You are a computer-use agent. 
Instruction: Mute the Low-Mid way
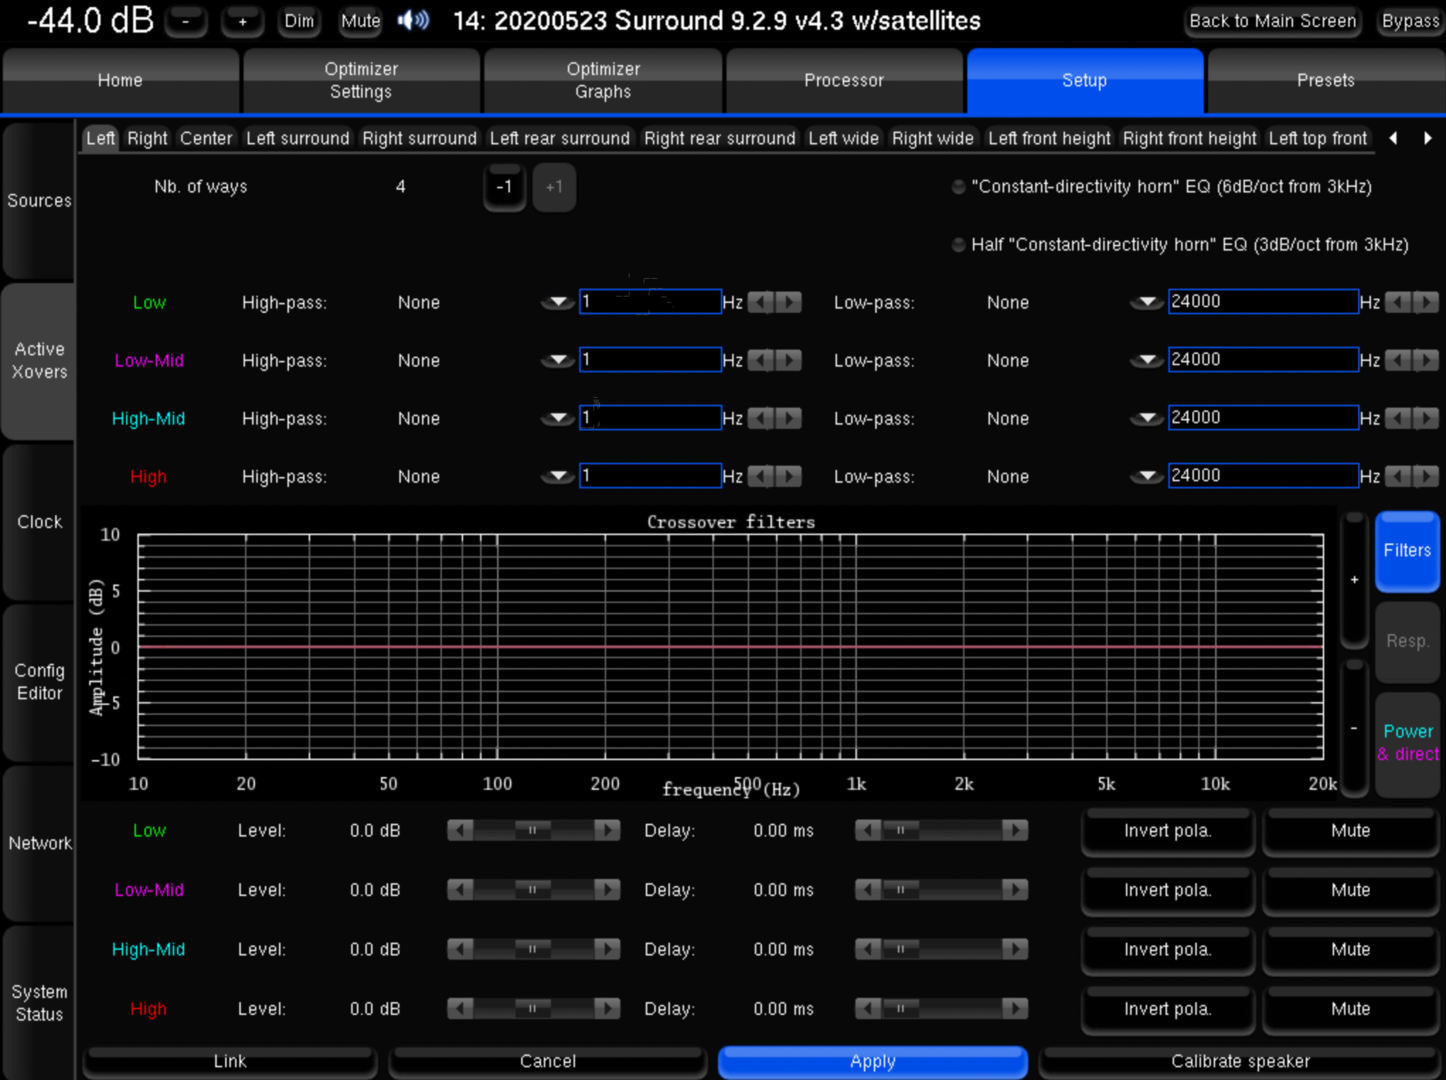(1350, 890)
